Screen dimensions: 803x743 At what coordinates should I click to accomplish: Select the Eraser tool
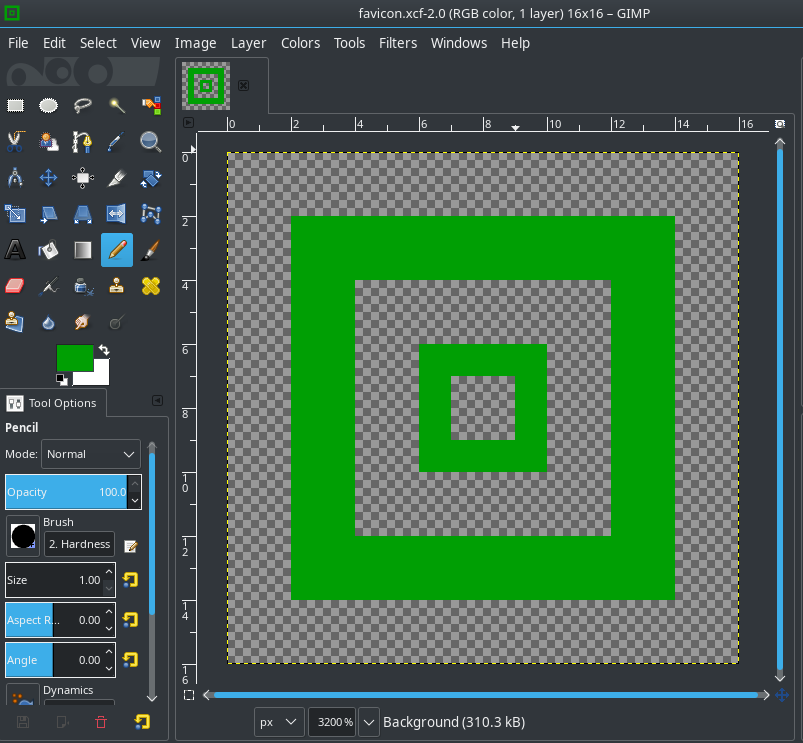click(16, 286)
